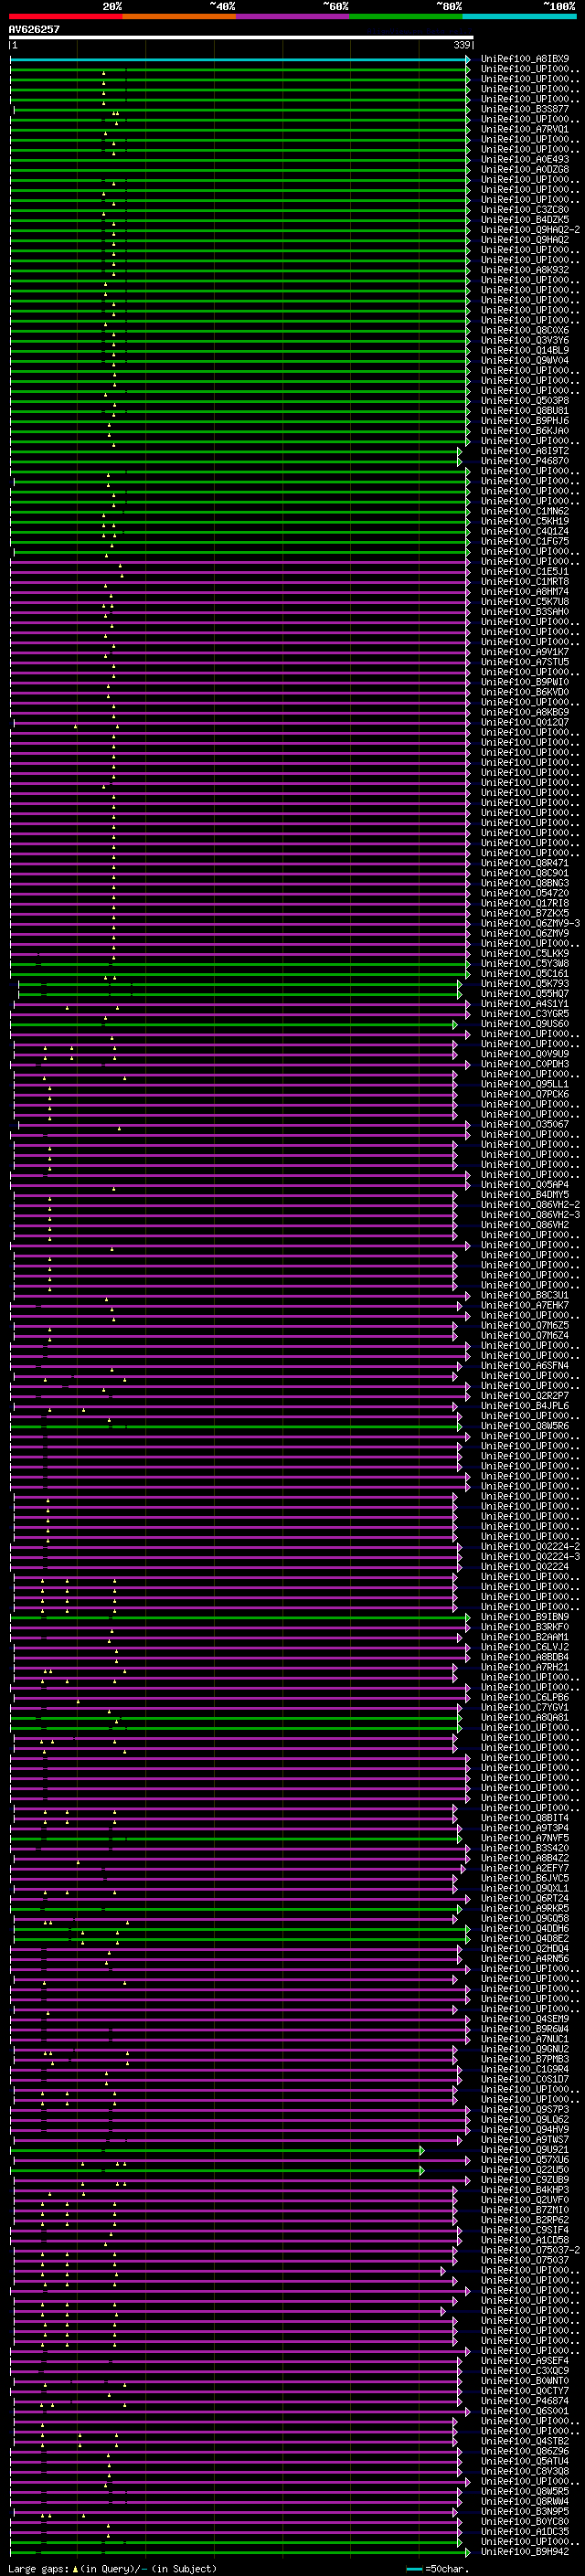Select label UniRef100_A6SFN4
The height and width of the screenshot is (2576, 585).
525,1366
